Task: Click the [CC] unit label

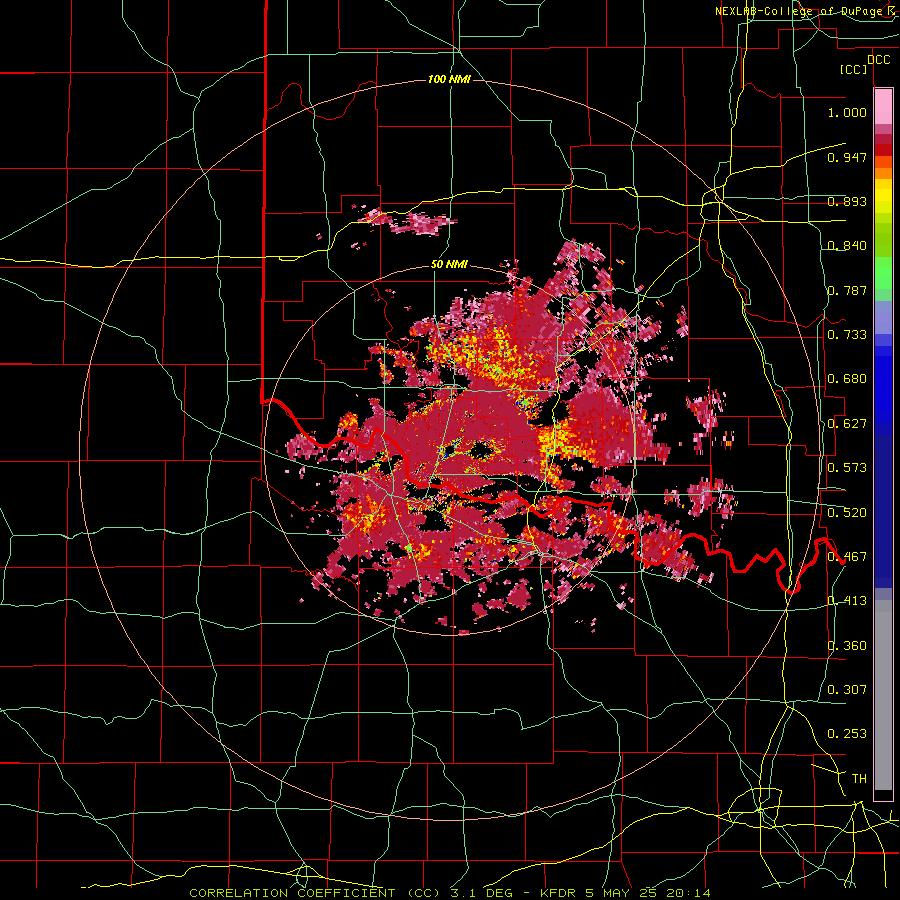Action: tap(854, 69)
